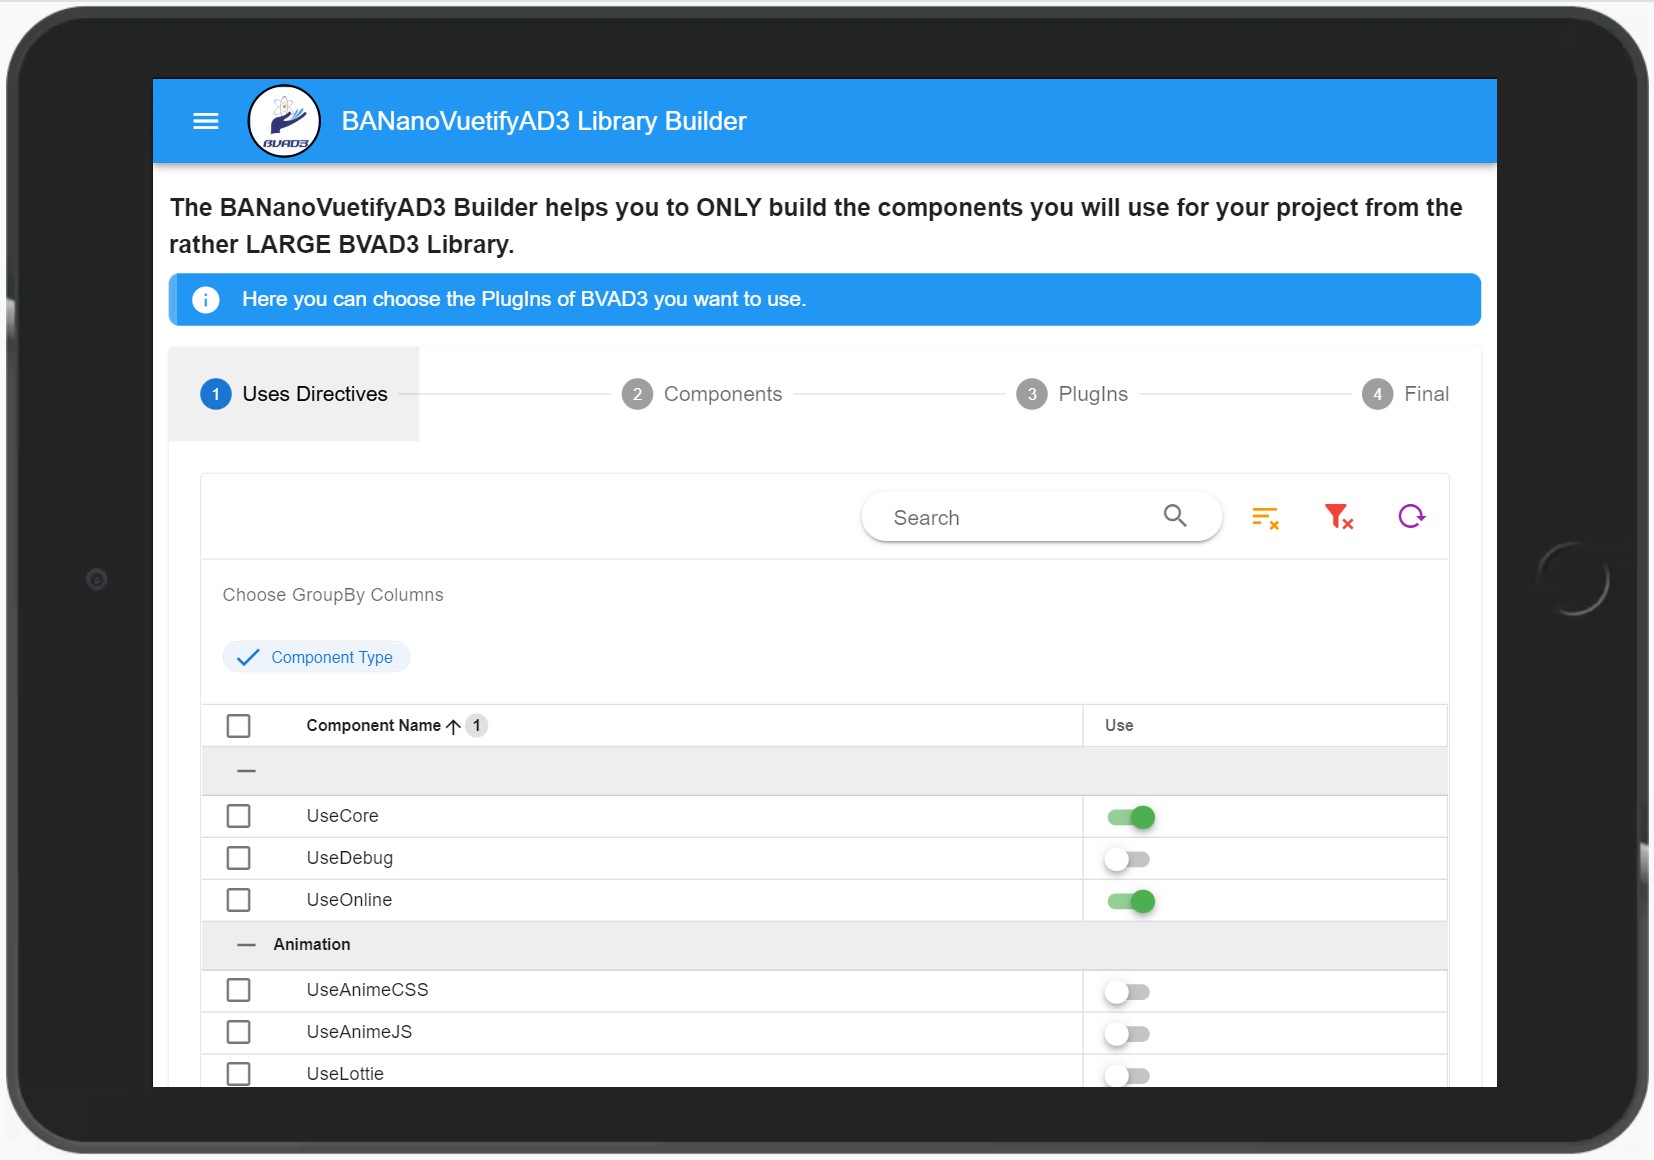Click the BVAD3 logo in the header
Viewport: 1654px width, 1160px height.
284,120
